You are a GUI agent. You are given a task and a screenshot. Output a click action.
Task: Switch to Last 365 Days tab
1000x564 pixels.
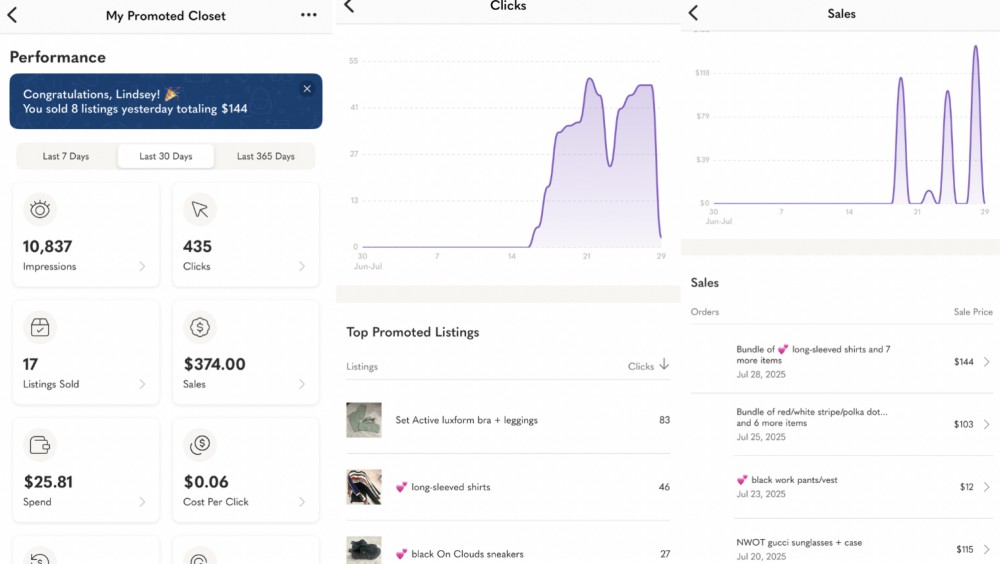click(x=265, y=156)
